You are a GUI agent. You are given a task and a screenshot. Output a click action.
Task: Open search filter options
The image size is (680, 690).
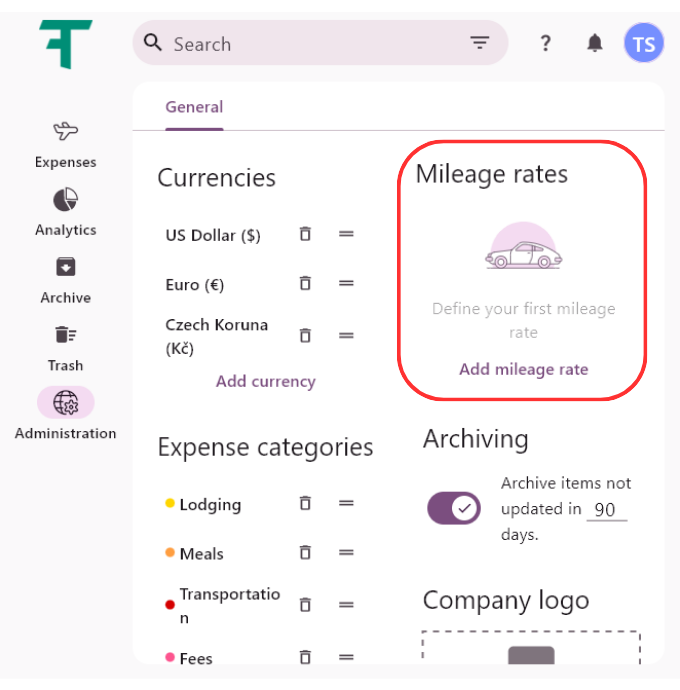pyautogui.click(x=480, y=43)
